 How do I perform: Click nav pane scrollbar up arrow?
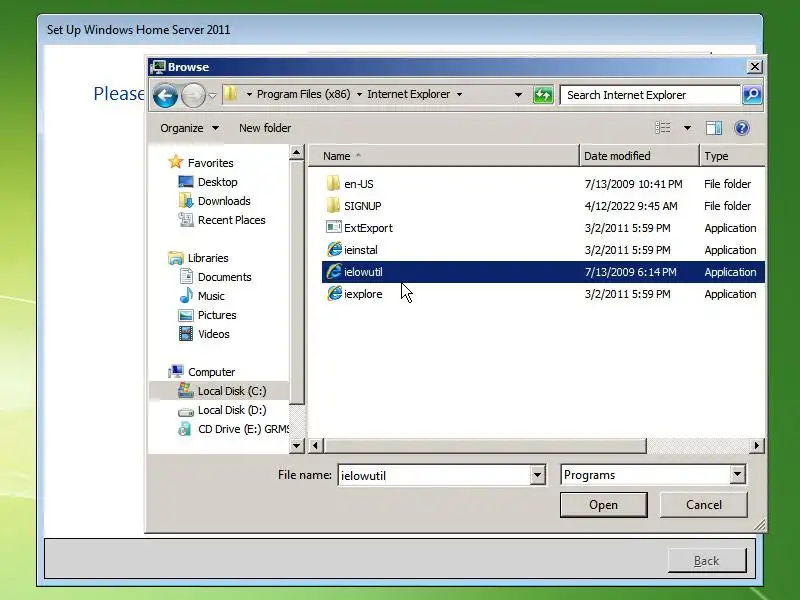(296, 153)
